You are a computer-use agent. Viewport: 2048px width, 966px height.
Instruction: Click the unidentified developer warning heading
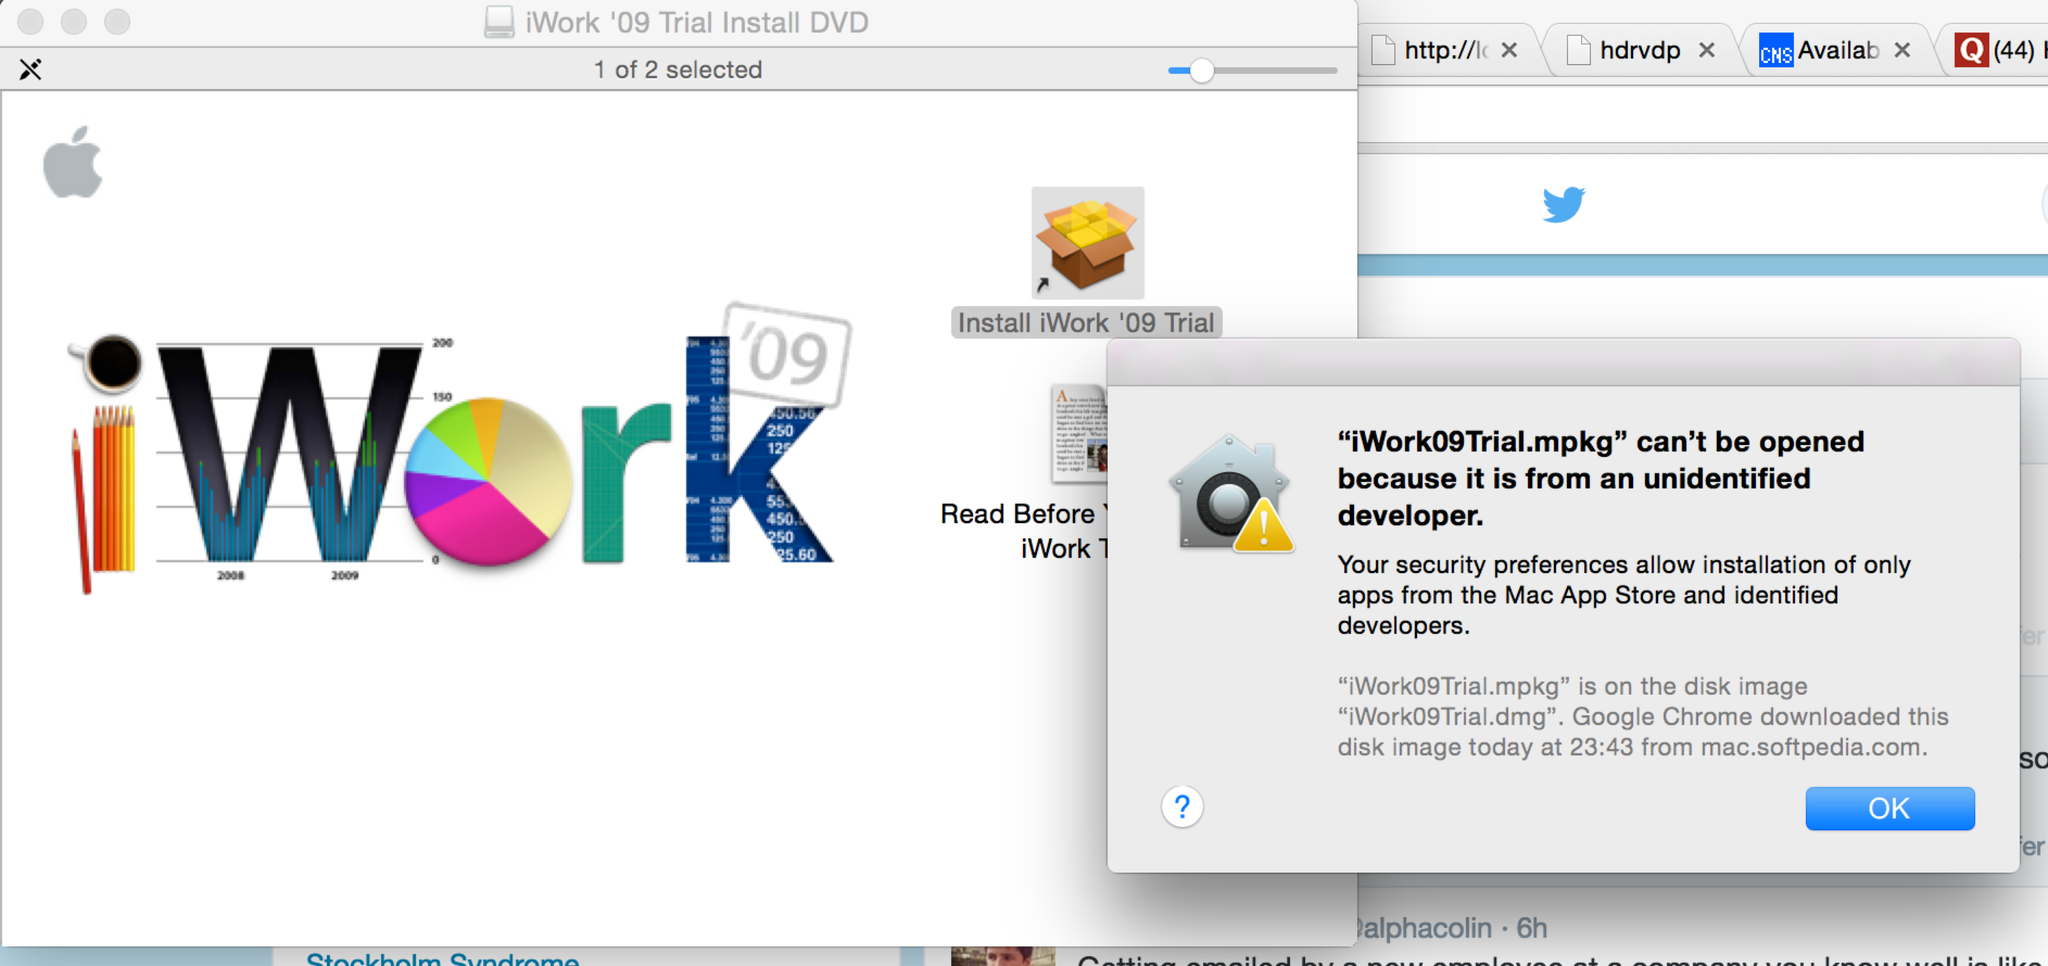(x=1601, y=478)
